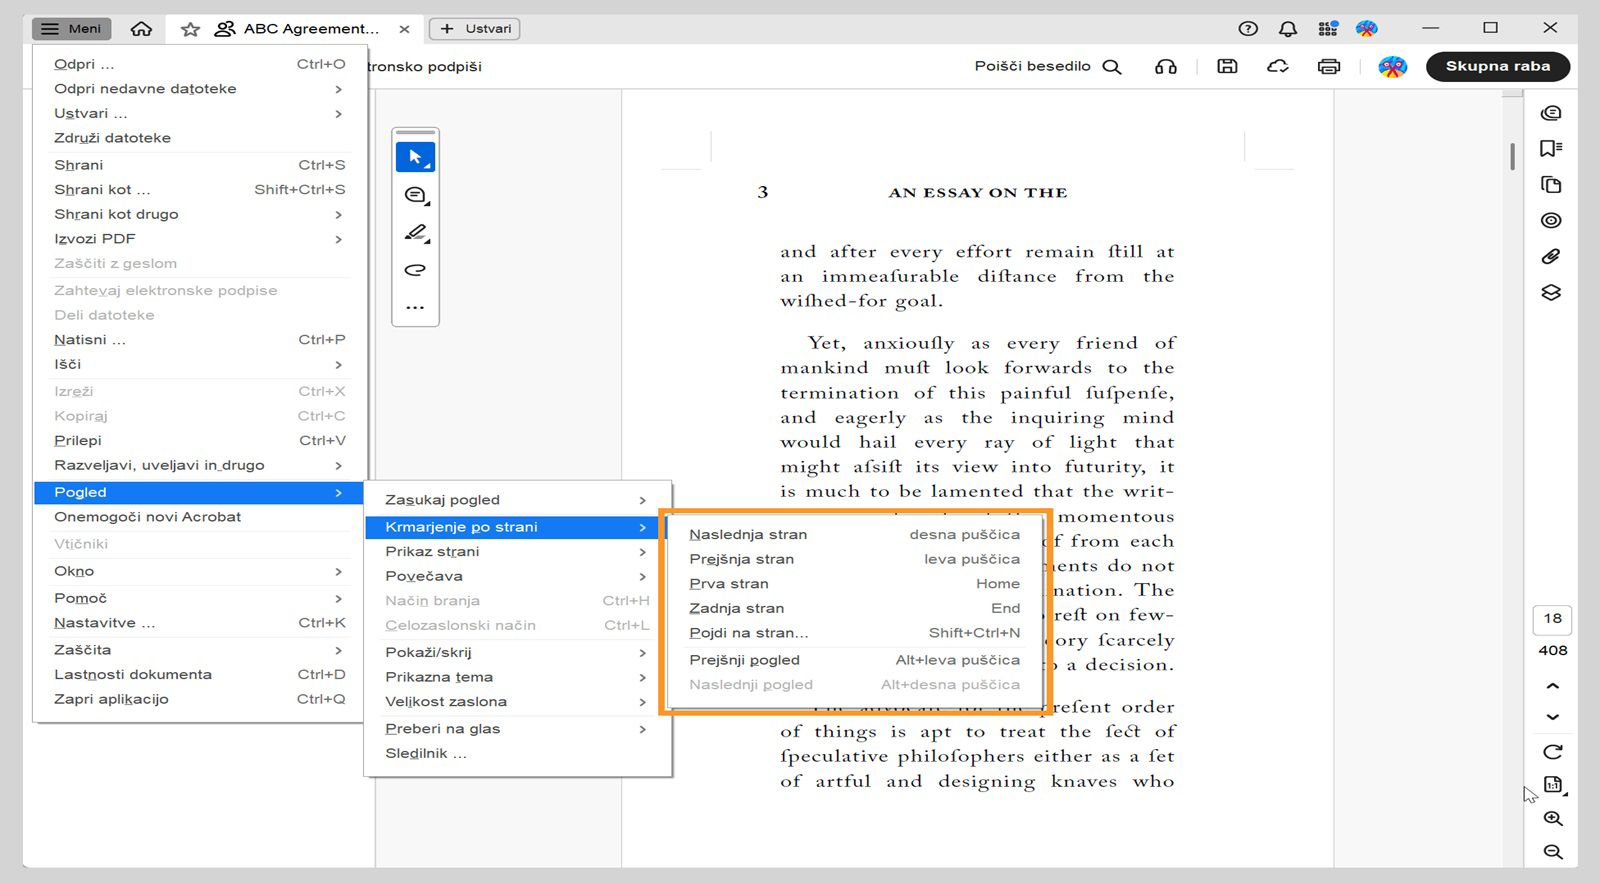Click the Ustvari new tab button

tap(475, 29)
